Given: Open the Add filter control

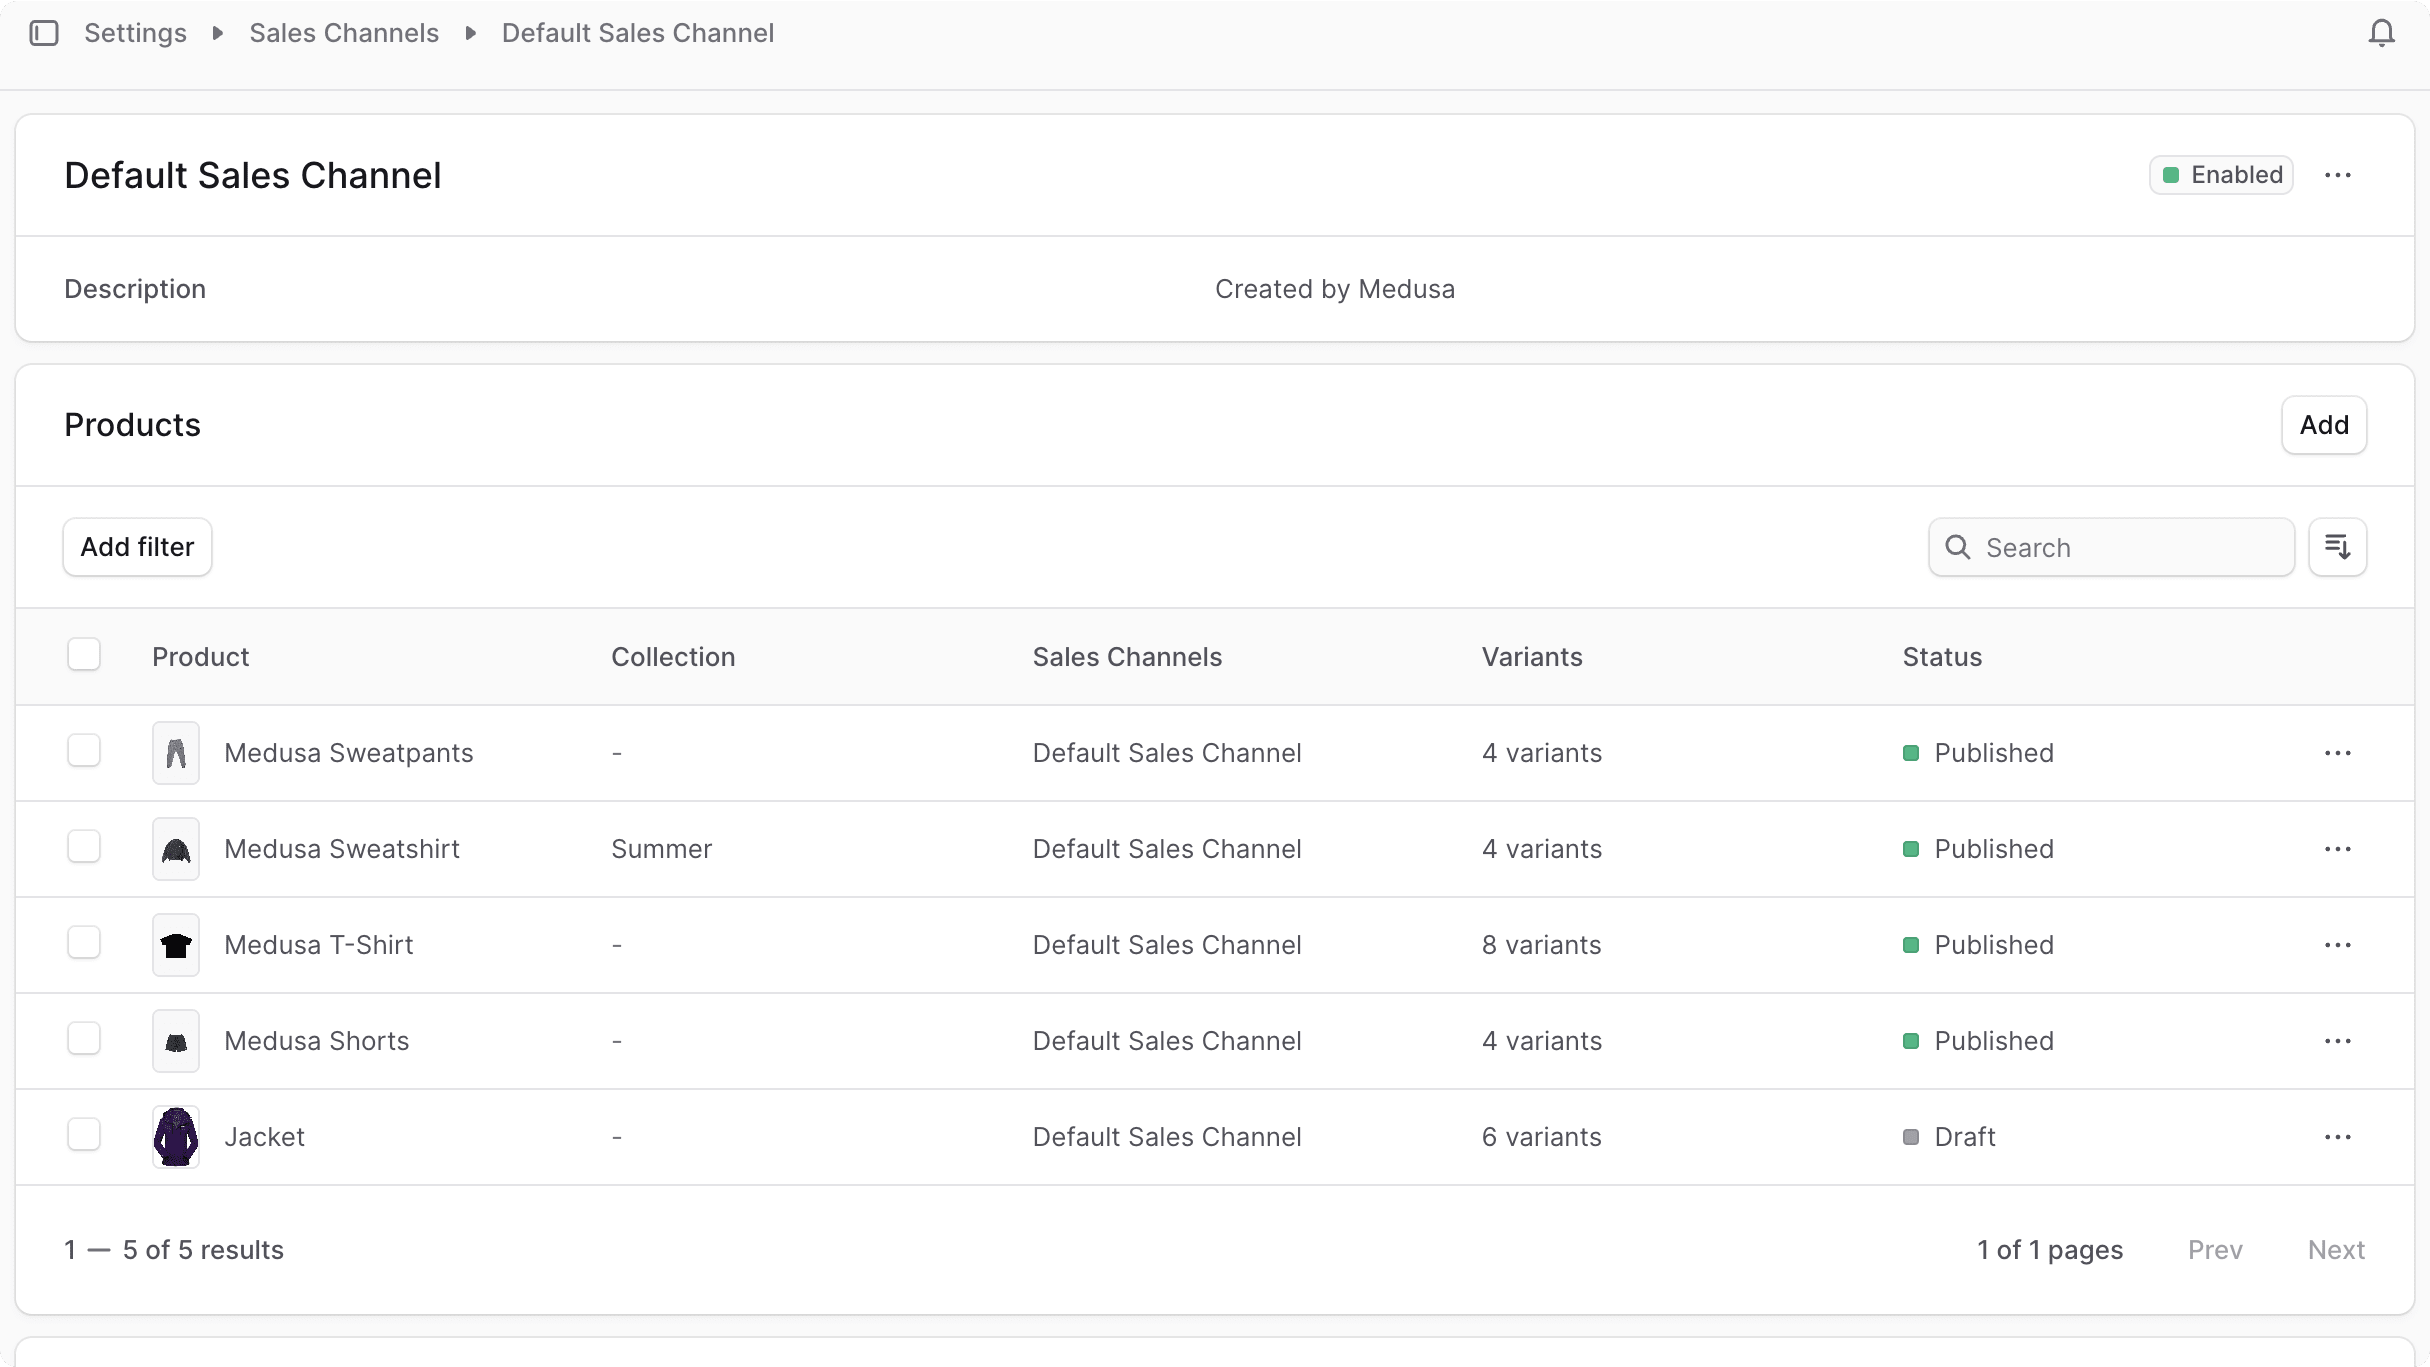Looking at the screenshot, I should pos(137,546).
